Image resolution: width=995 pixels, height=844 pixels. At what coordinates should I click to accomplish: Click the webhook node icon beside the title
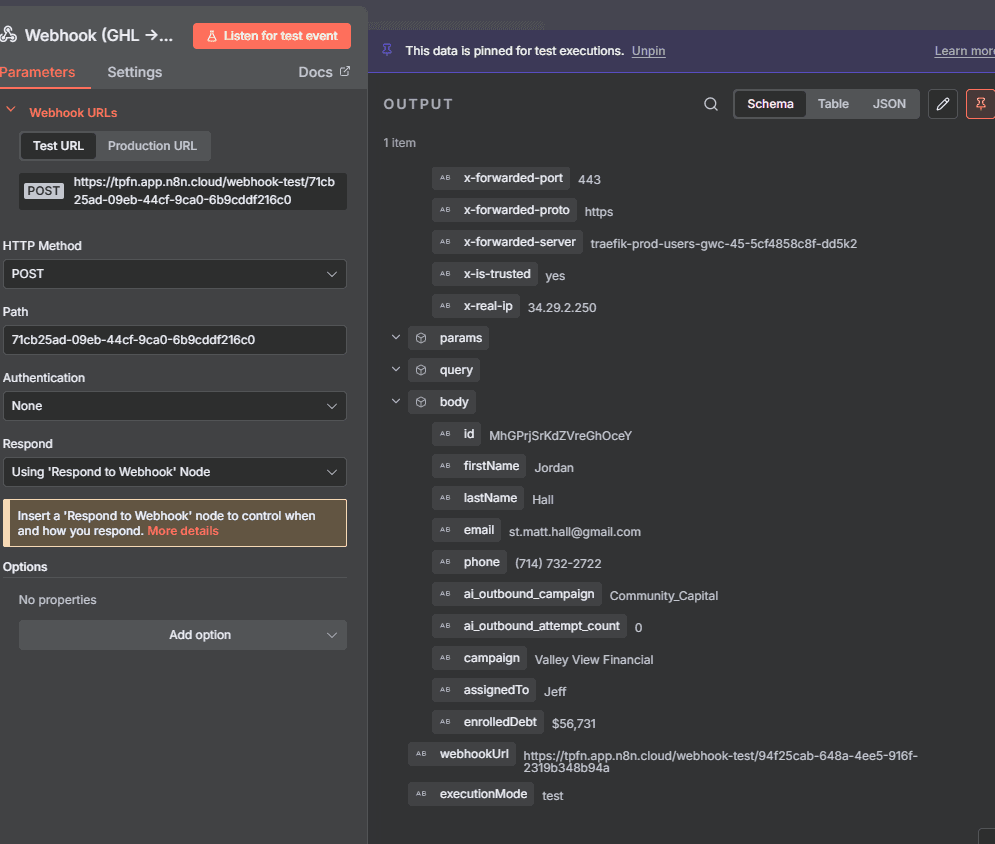tap(8, 35)
